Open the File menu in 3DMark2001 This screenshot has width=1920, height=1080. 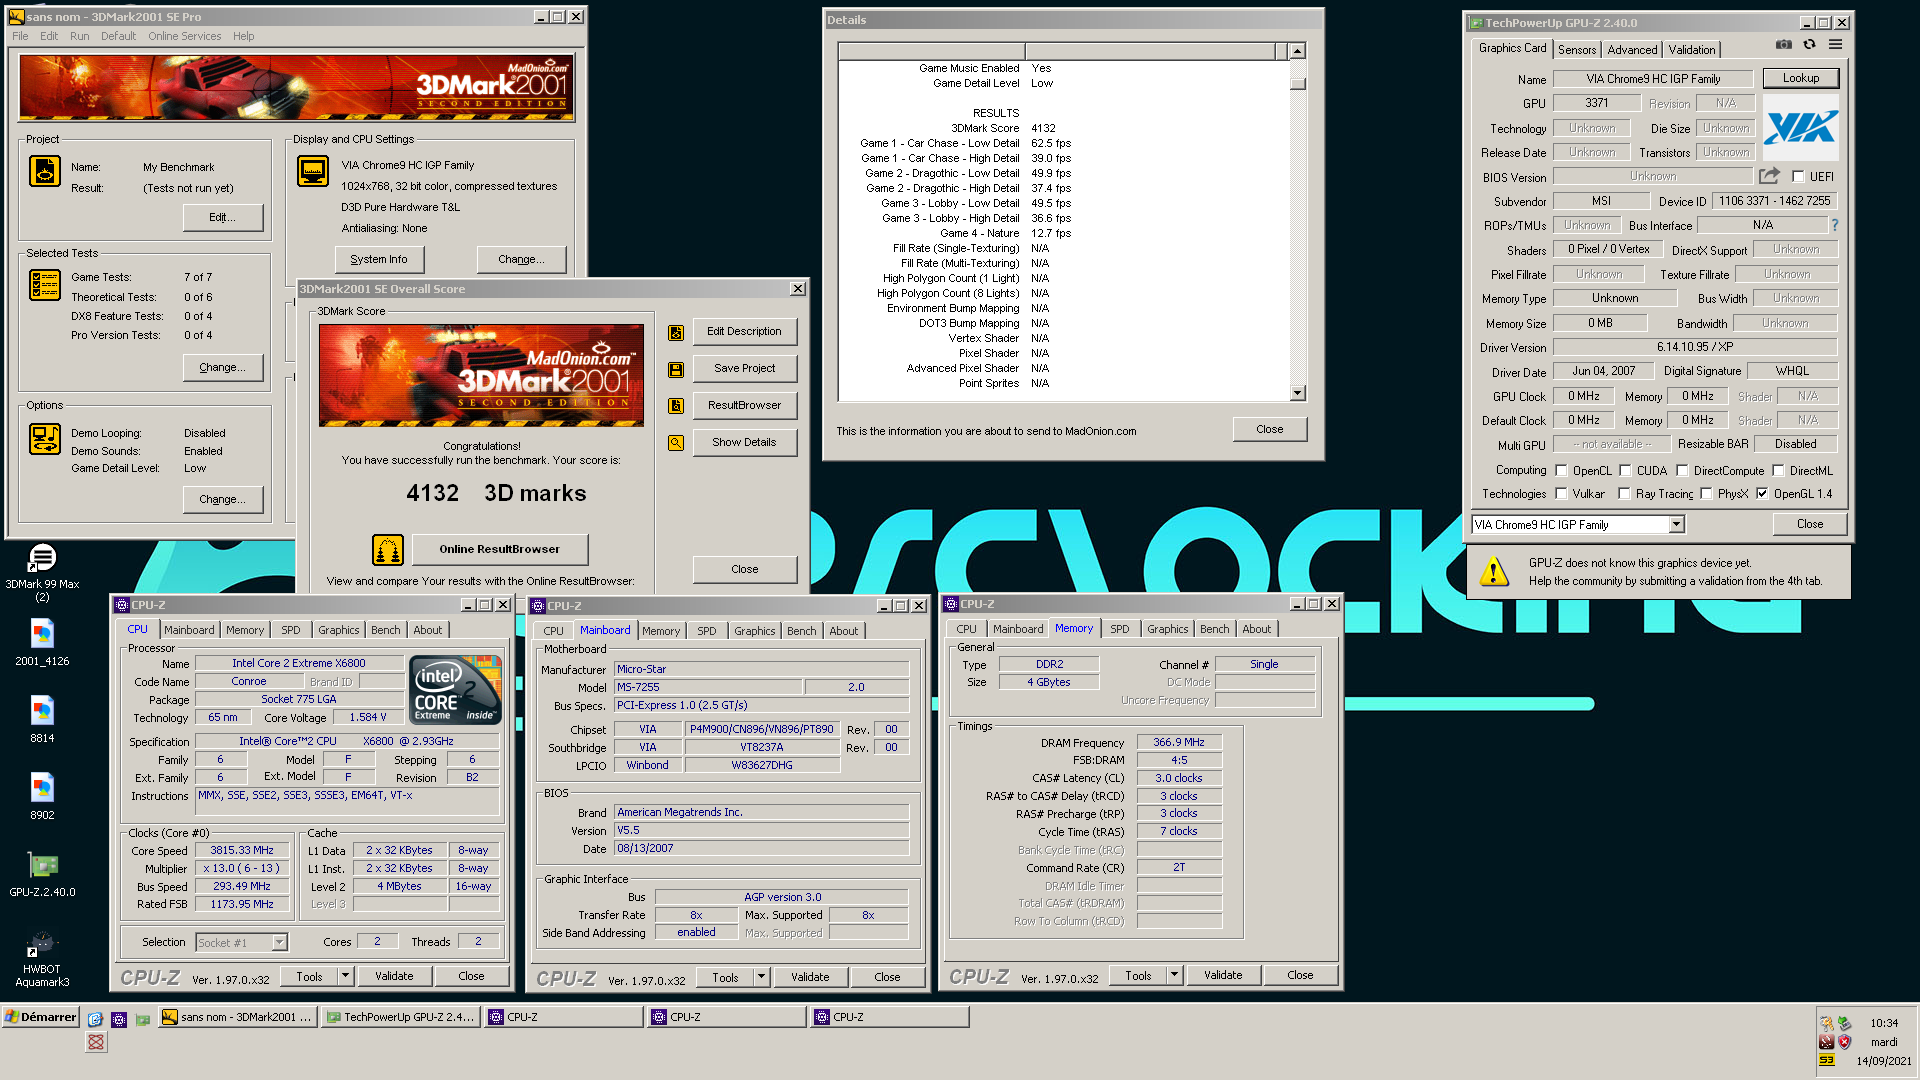pos(20,36)
